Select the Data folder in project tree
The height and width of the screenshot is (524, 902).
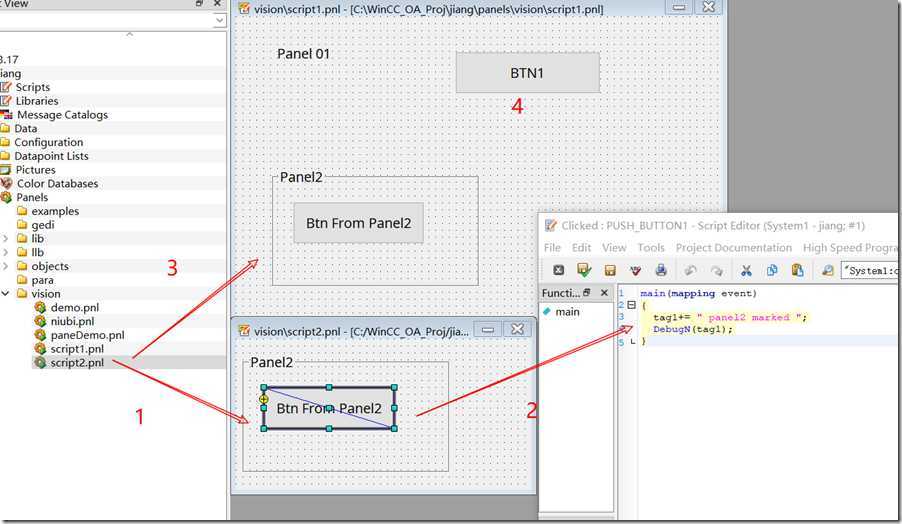[25, 128]
